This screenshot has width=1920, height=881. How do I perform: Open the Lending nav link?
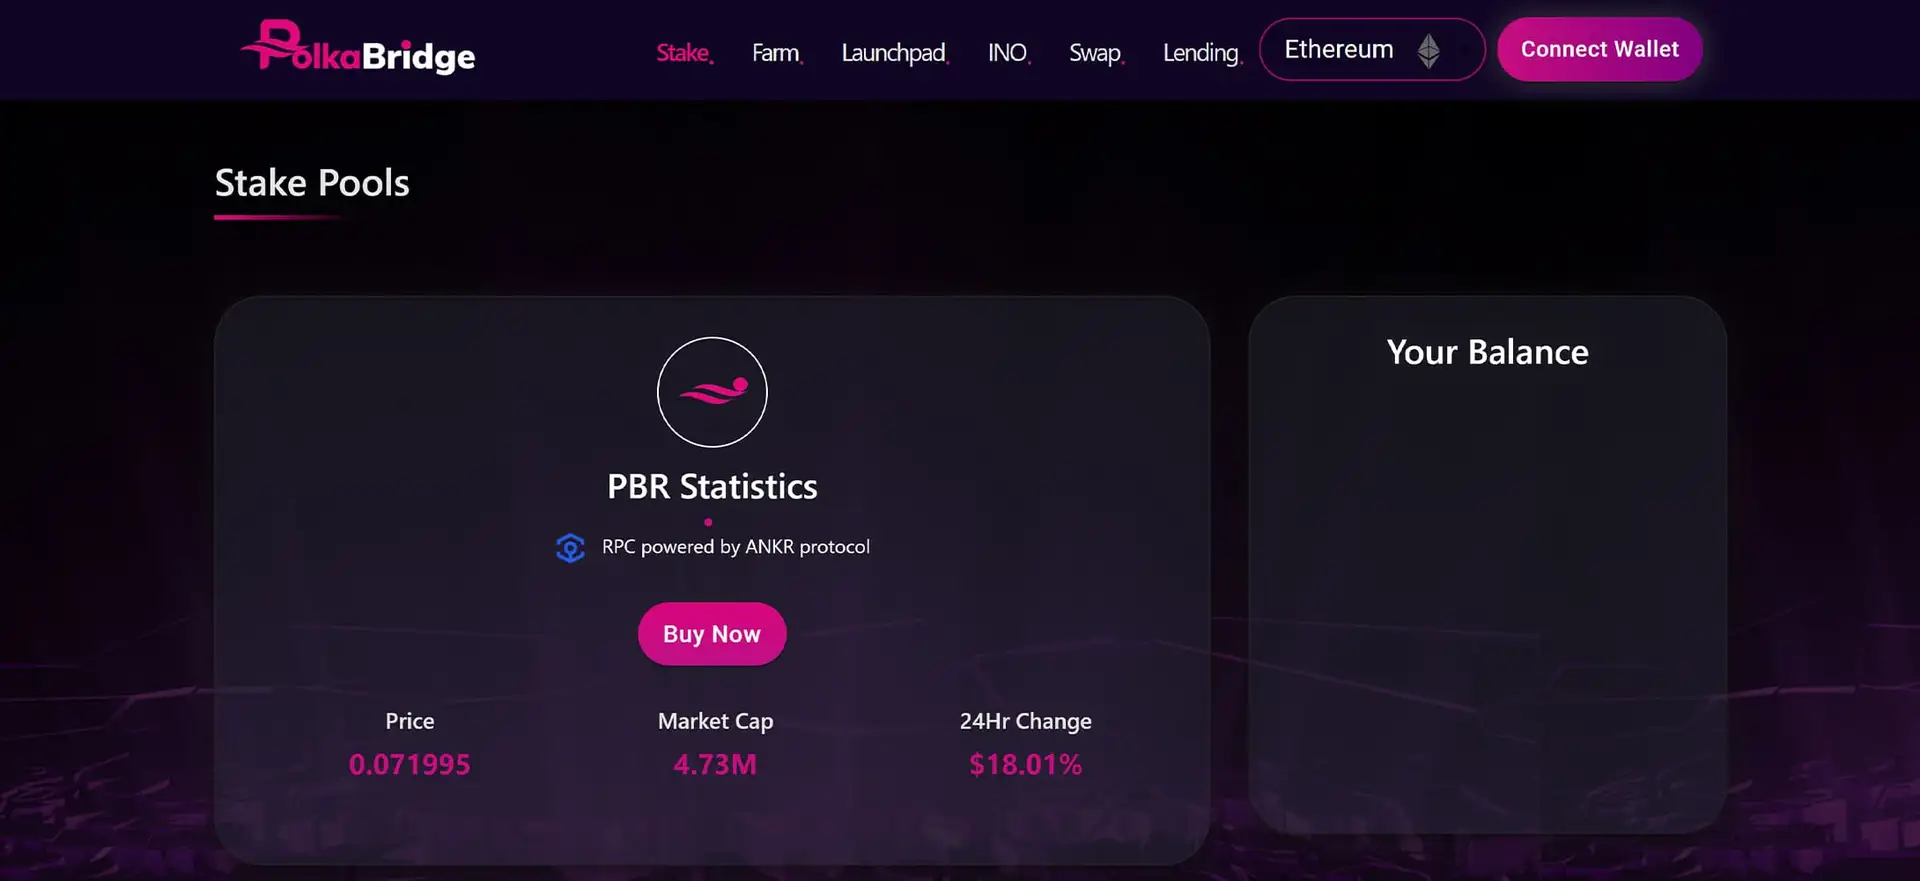click(1201, 52)
